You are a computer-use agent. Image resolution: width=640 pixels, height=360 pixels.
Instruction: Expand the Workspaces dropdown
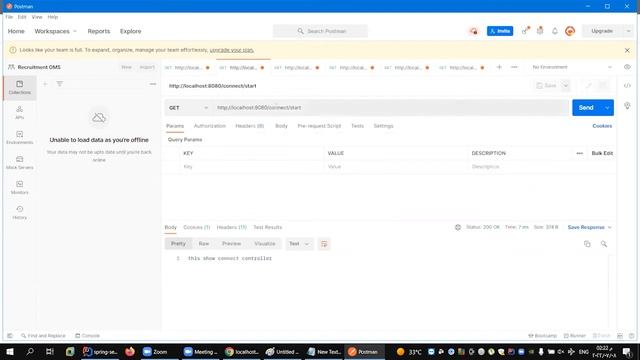[x=56, y=31]
